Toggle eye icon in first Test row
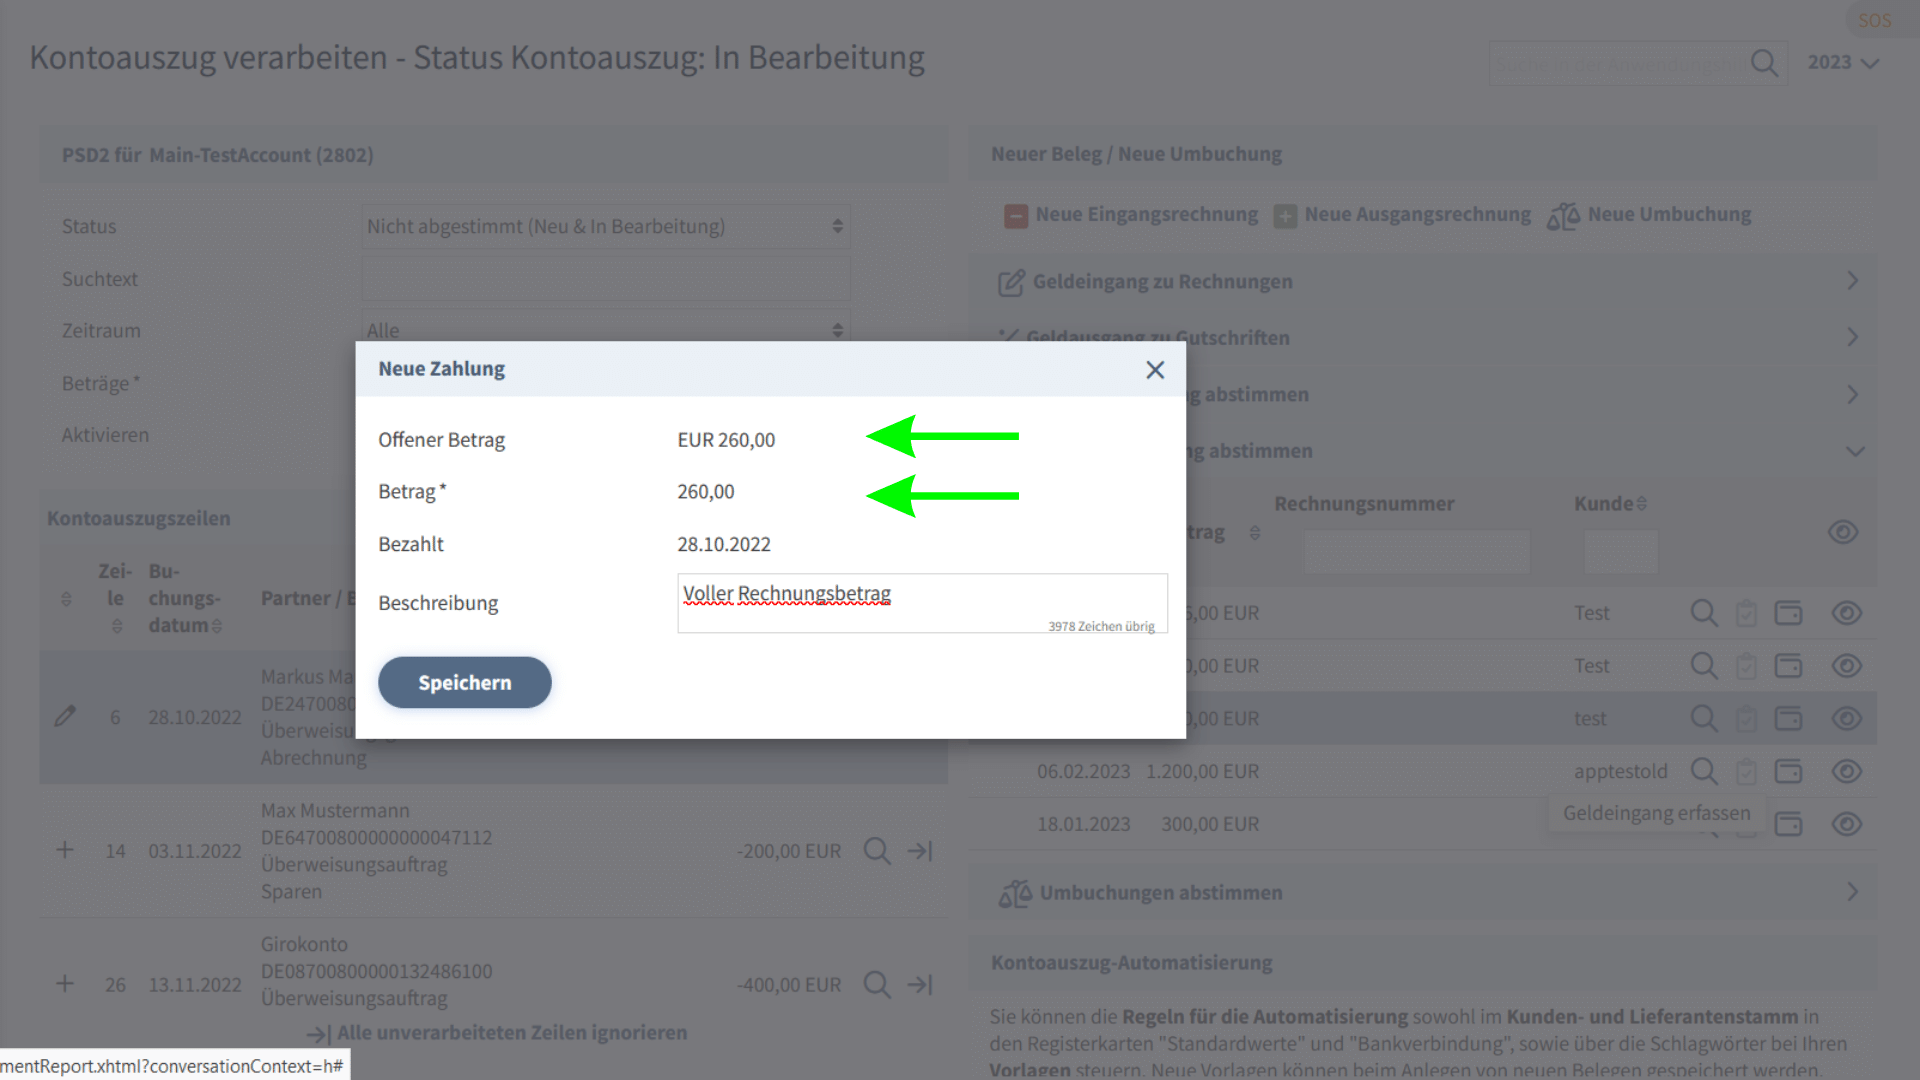1920x1080 pixels. pyautogui.click(x=1846, y=613)
